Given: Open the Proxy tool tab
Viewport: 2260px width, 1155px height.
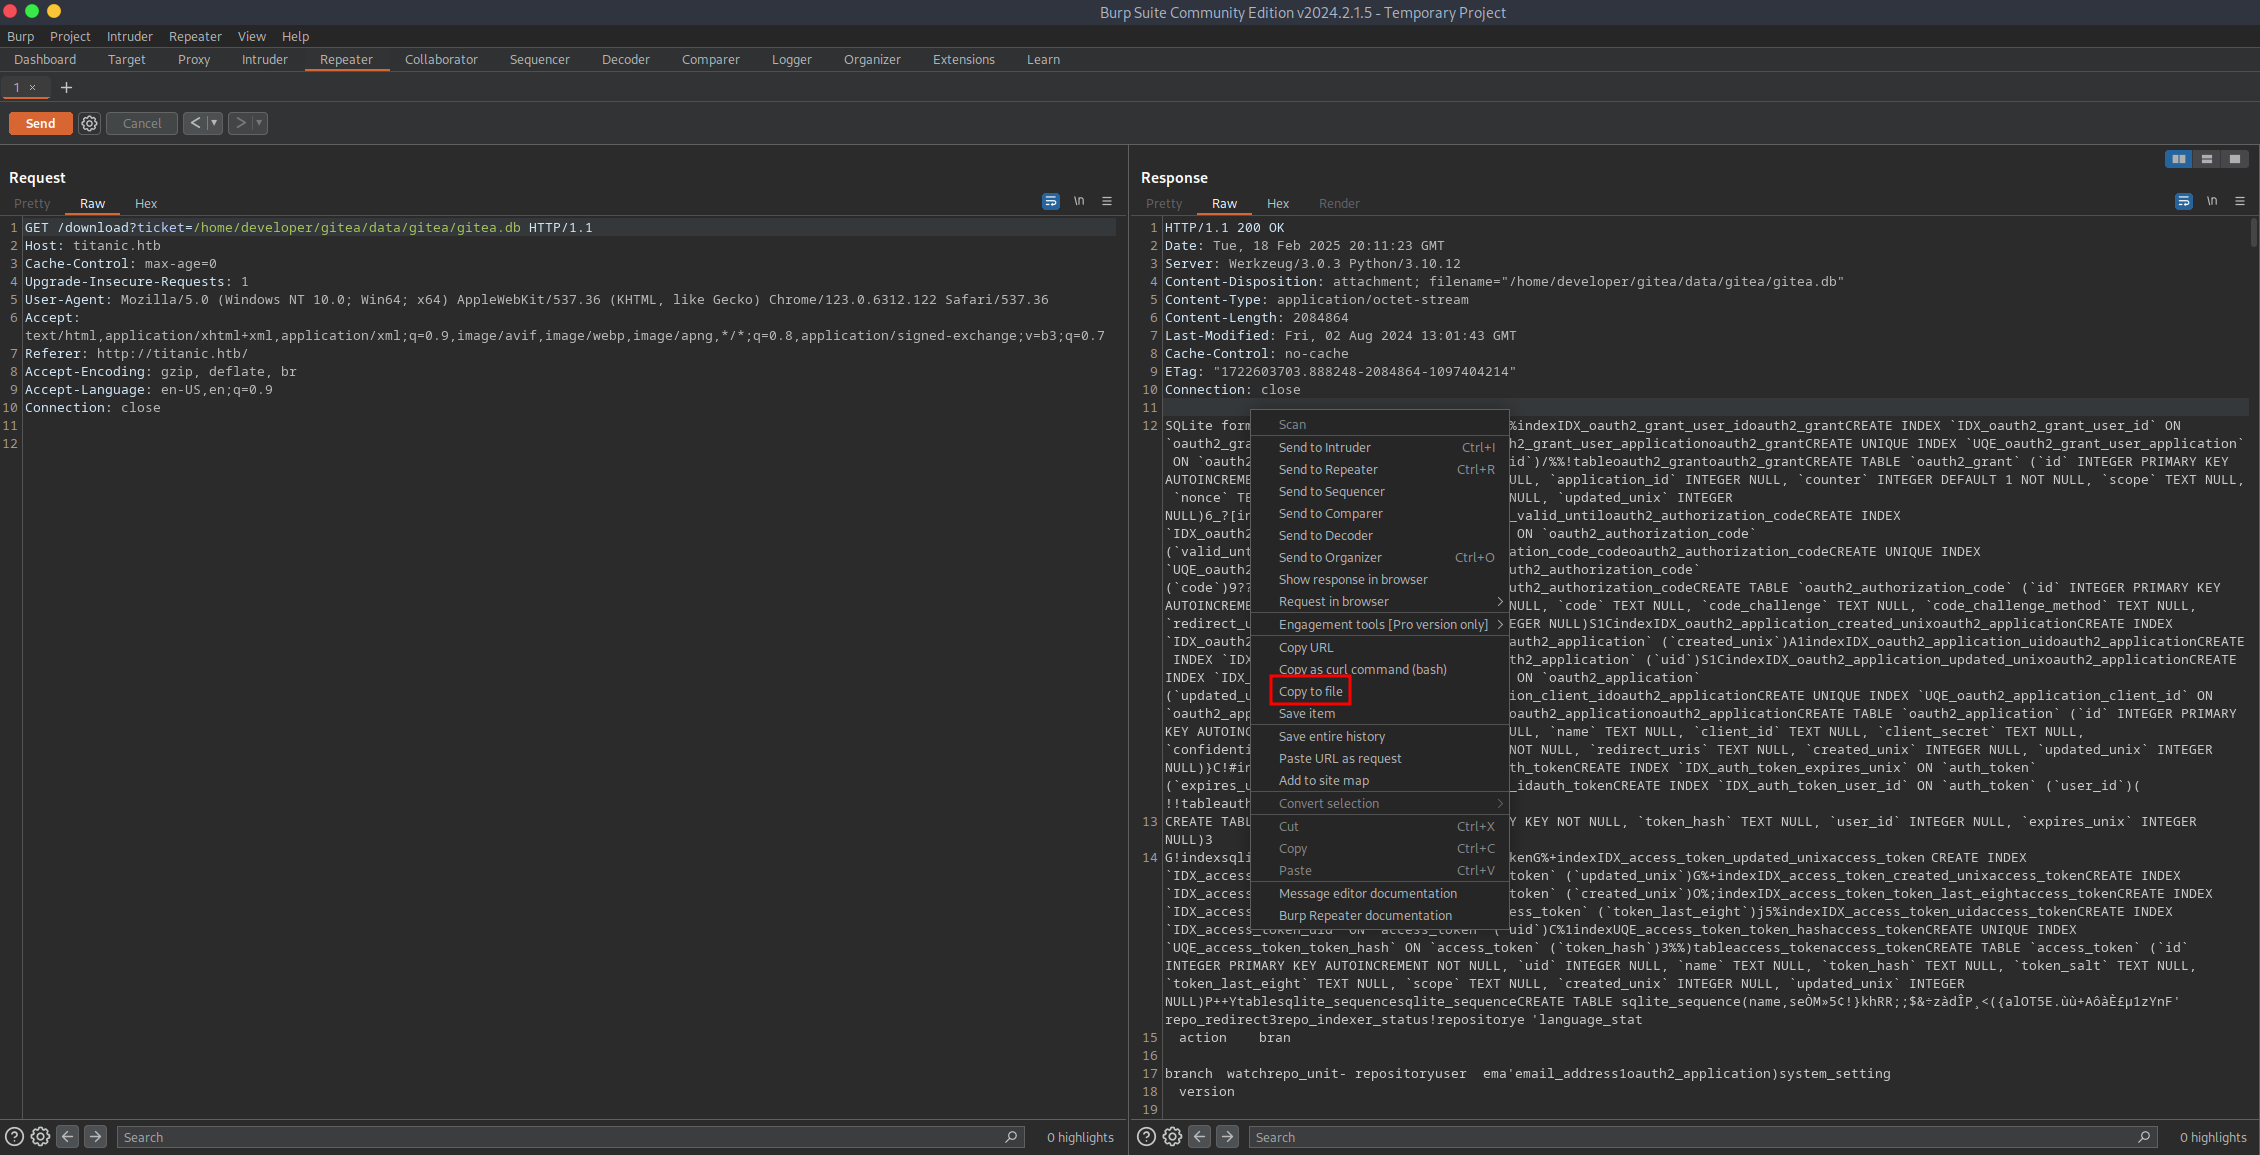Looking at the screenshot, I should [x=194, y=59].
